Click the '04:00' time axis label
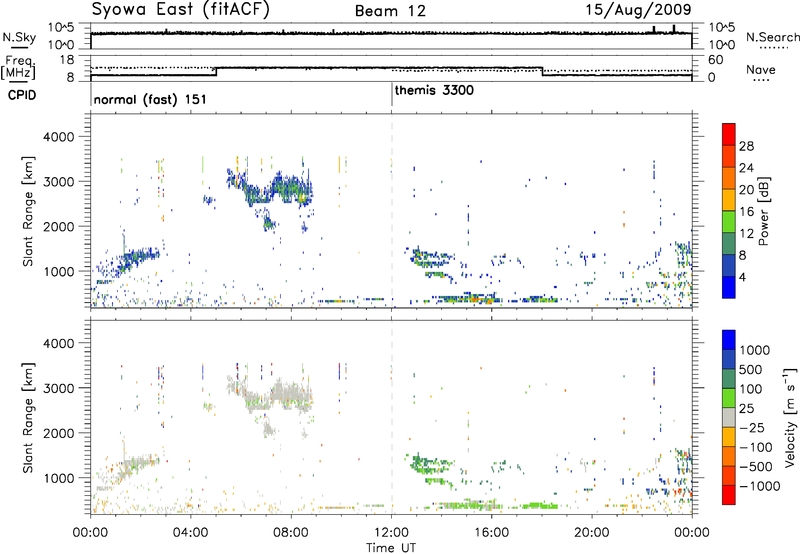This screenshot has height=554, width=800. [x=190, y=533]
